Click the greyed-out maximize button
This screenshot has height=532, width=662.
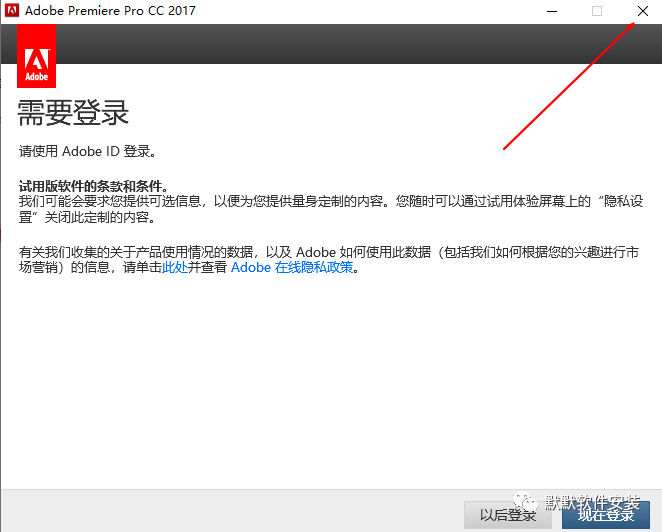597,11
